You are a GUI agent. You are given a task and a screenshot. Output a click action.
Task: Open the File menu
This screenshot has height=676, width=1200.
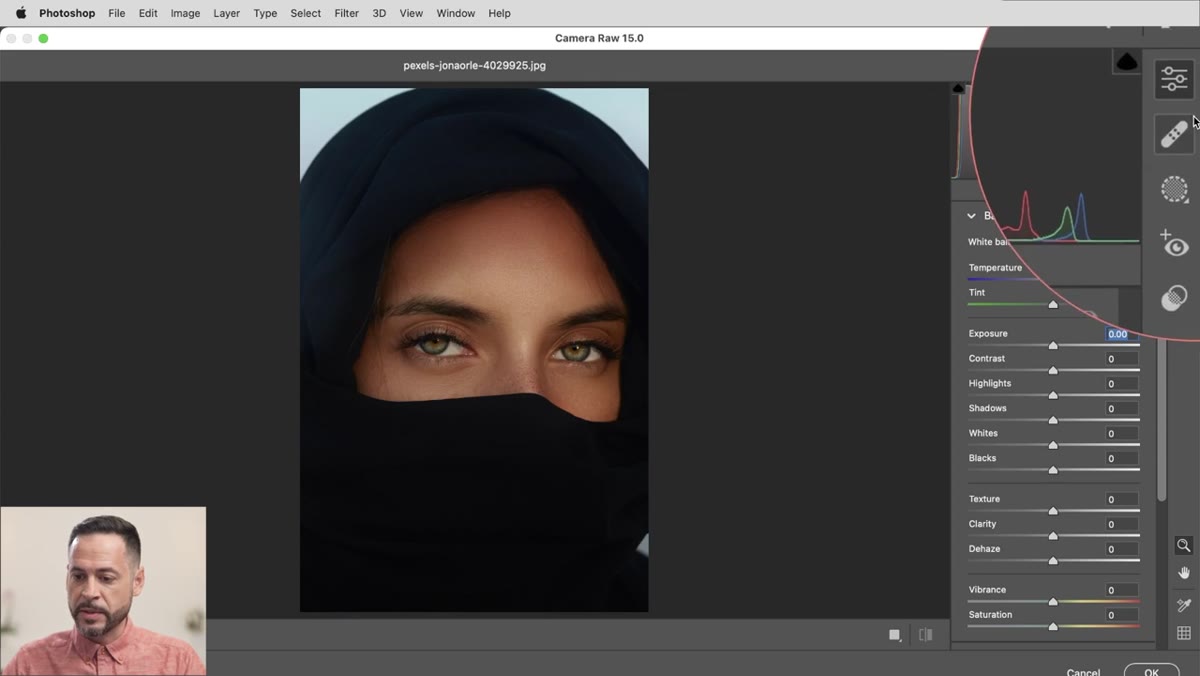point(117,13)
